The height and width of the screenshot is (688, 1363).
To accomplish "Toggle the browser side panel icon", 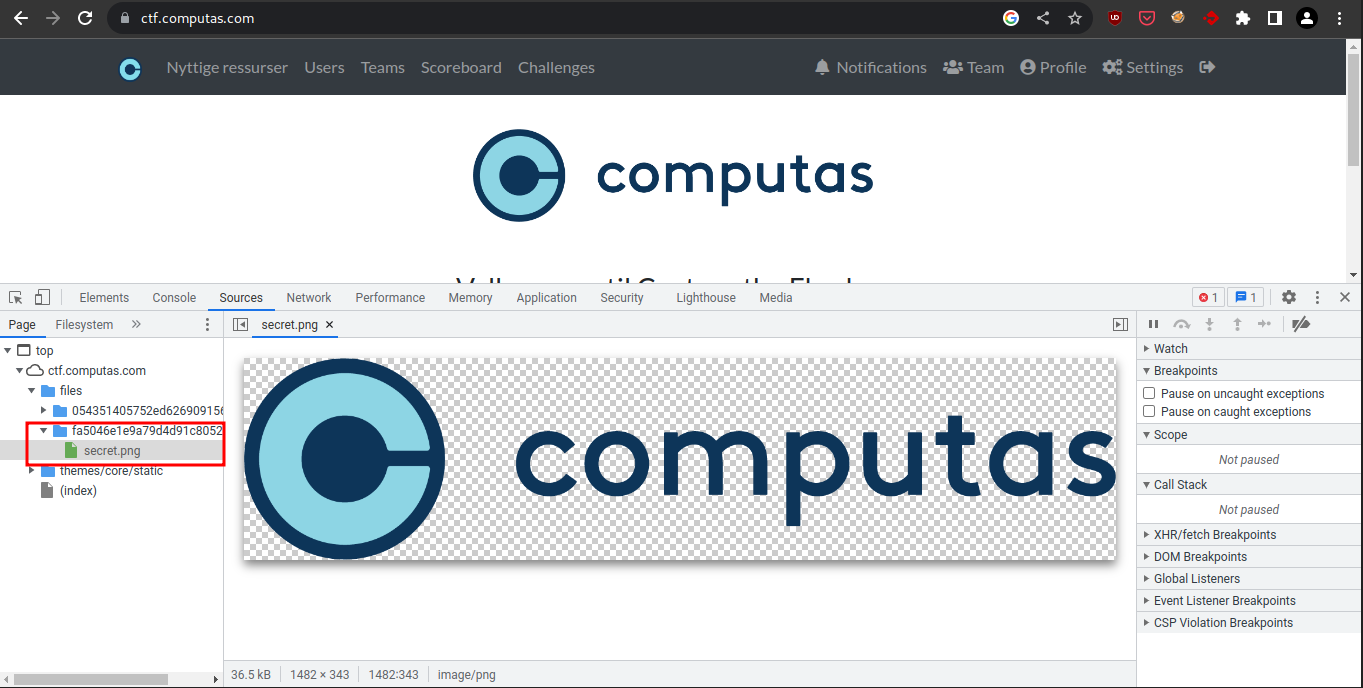I will (x=1275, y=18).
